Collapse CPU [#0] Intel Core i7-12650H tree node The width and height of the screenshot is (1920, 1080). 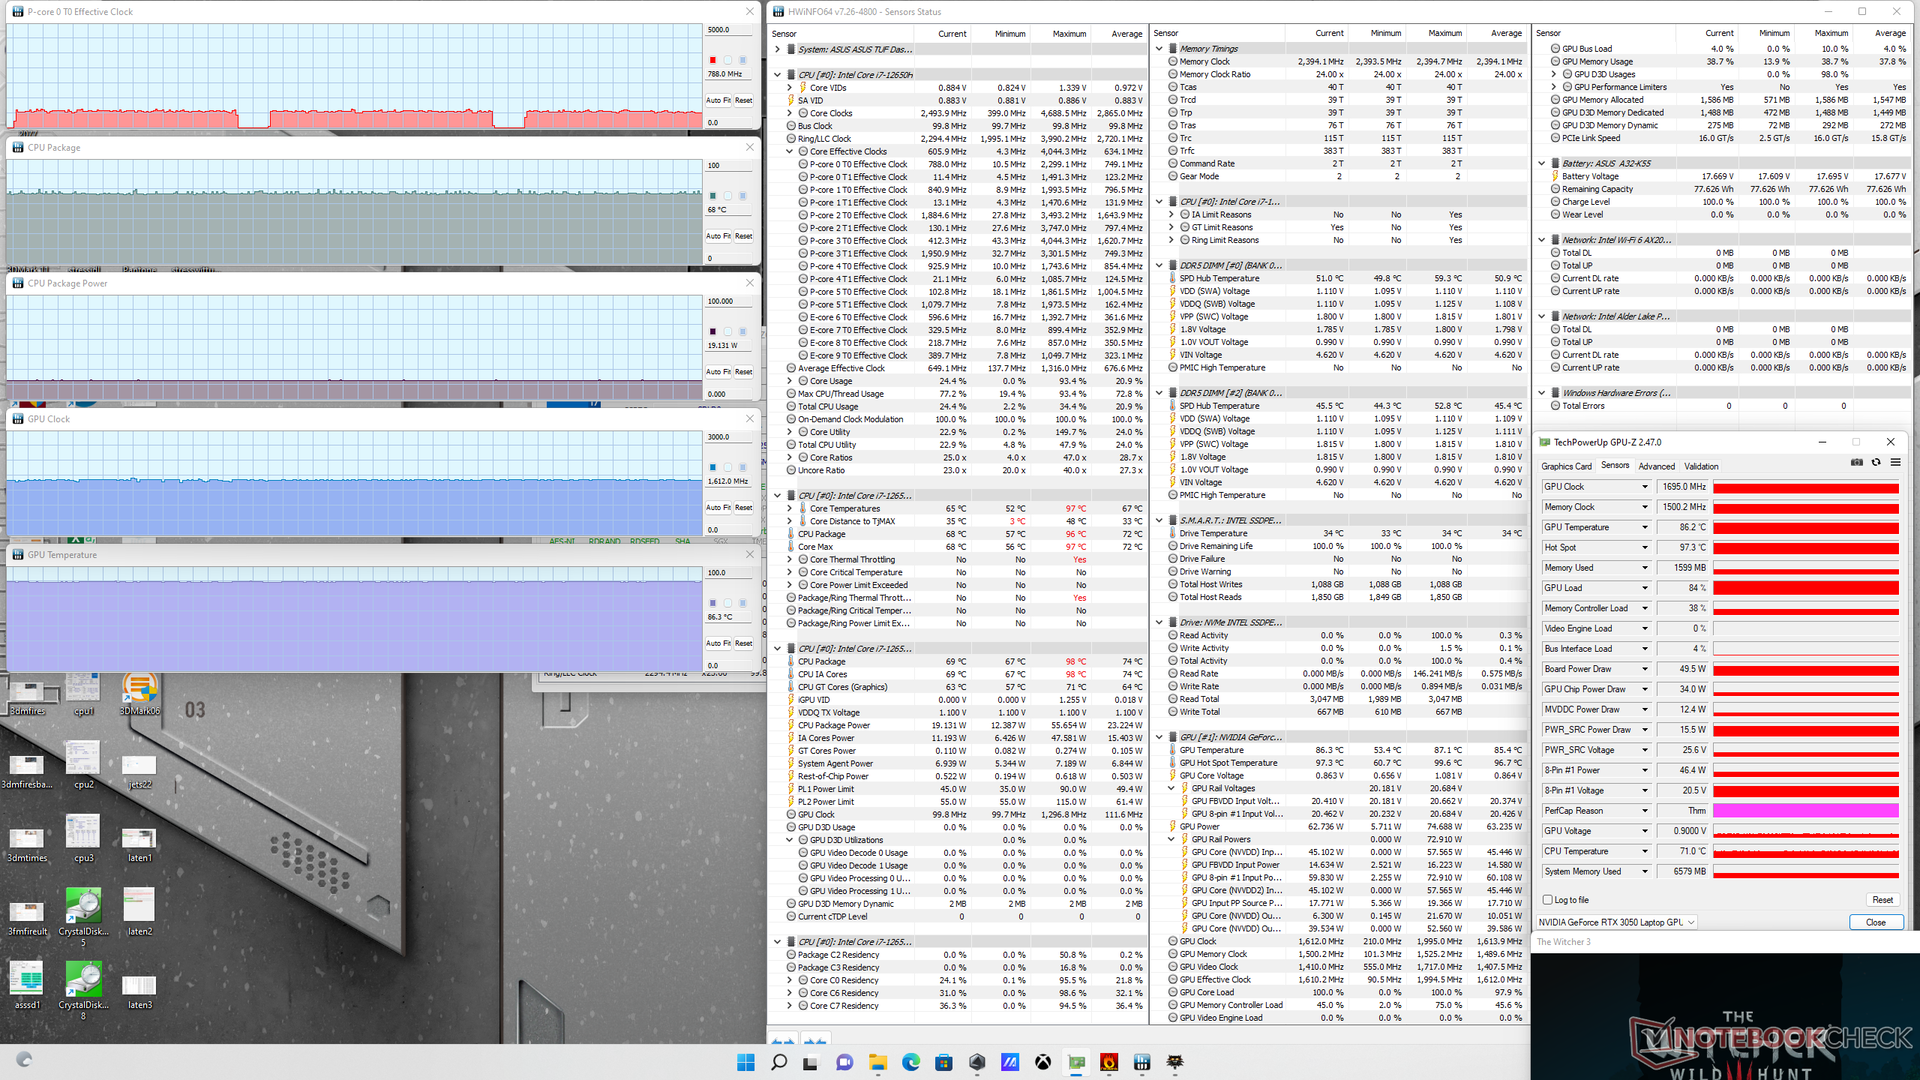(778, 75)
